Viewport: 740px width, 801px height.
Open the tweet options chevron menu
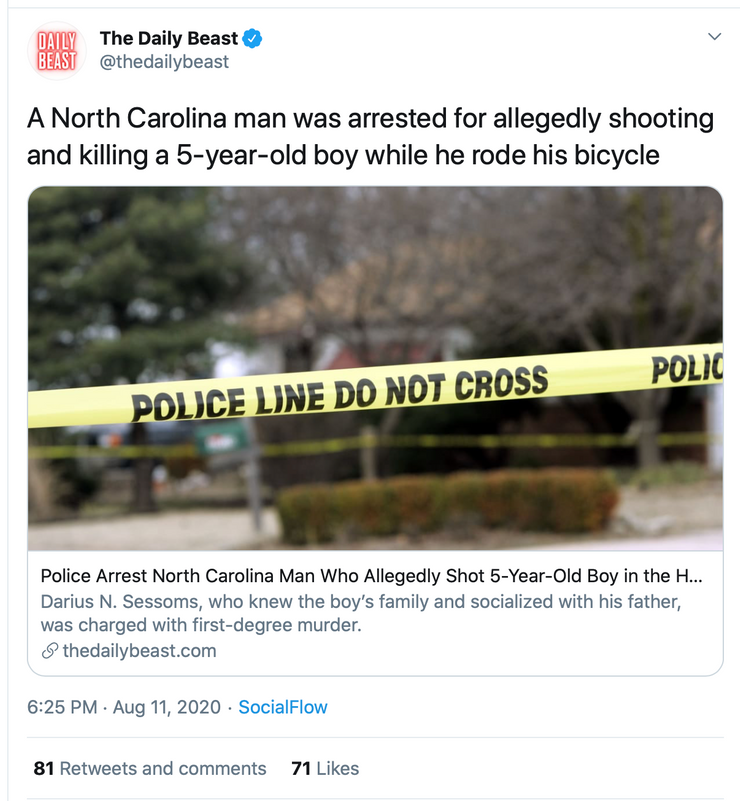click(x=714, y=37)
